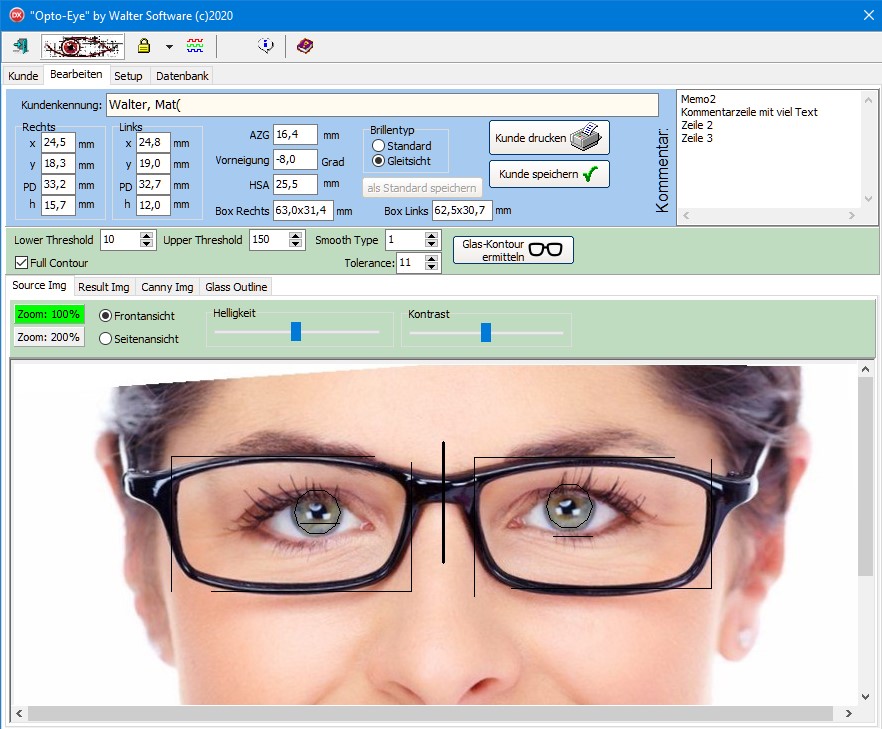Click the memo's horizontal scroll left arrow
The height and width of the screenshot is (729, 882).
(686, 215)
